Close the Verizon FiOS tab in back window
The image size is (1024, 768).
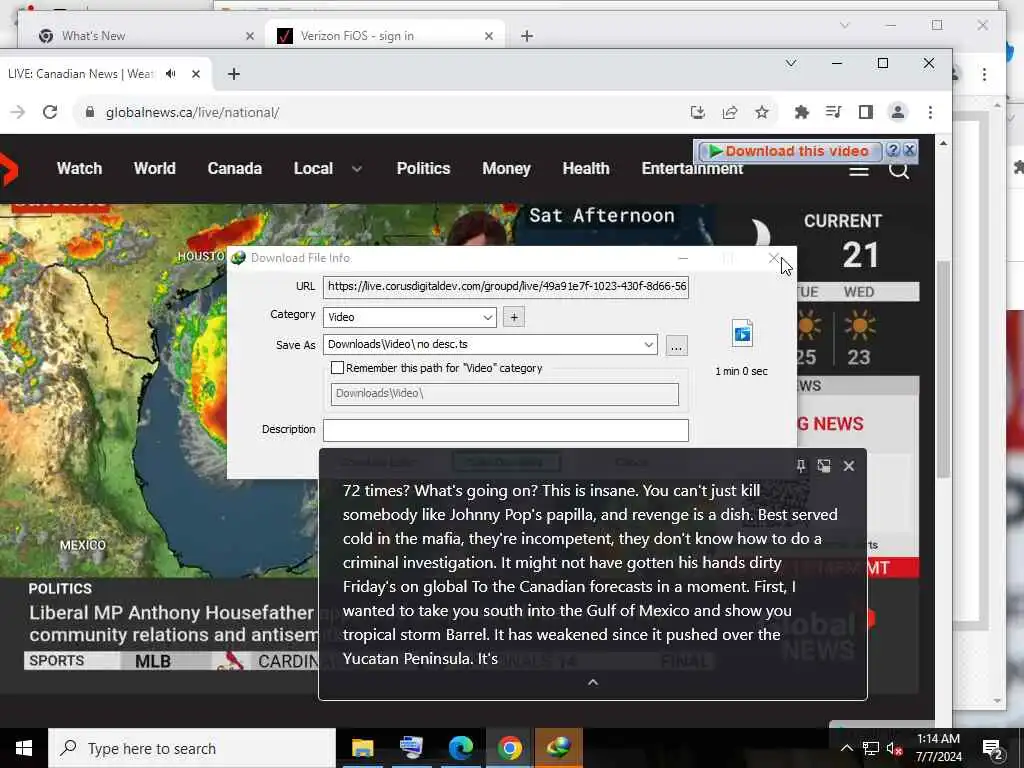[488, 36]
